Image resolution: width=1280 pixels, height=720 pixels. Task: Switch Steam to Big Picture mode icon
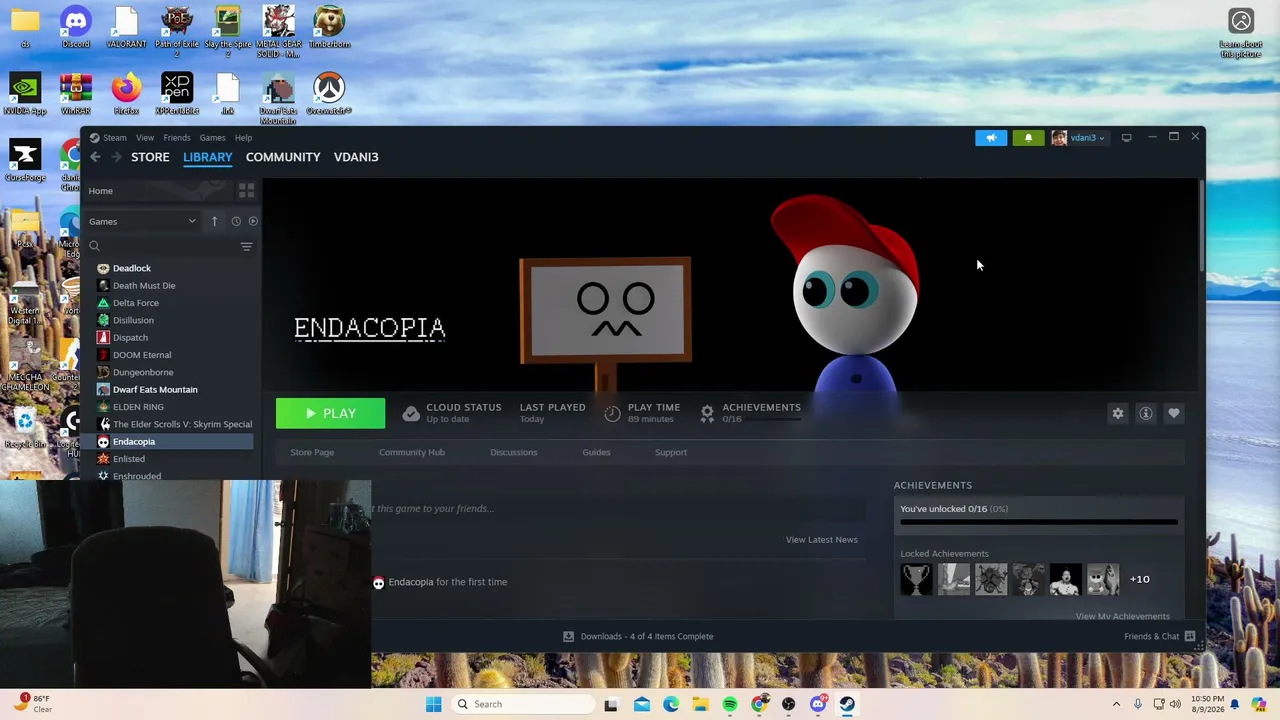(1126, 138)
